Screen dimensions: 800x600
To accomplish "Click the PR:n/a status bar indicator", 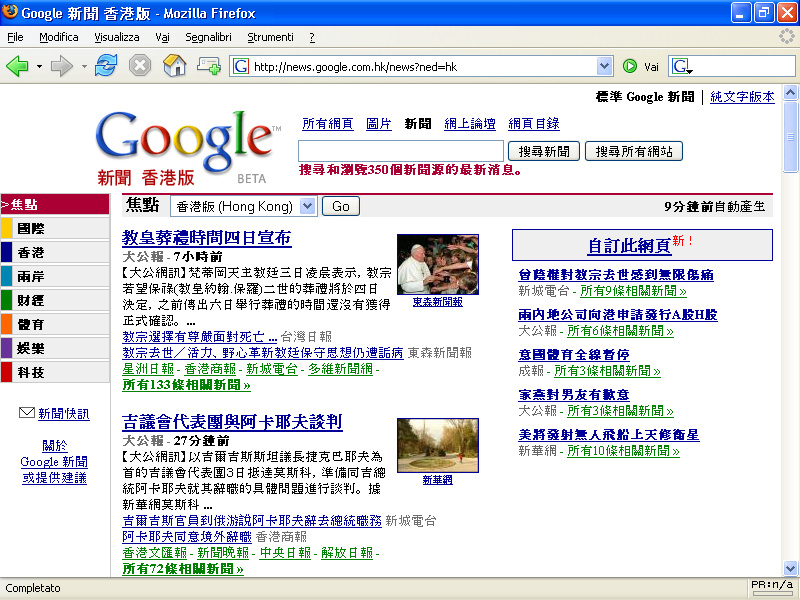I will pyautogui.click(x=772, y=587).
